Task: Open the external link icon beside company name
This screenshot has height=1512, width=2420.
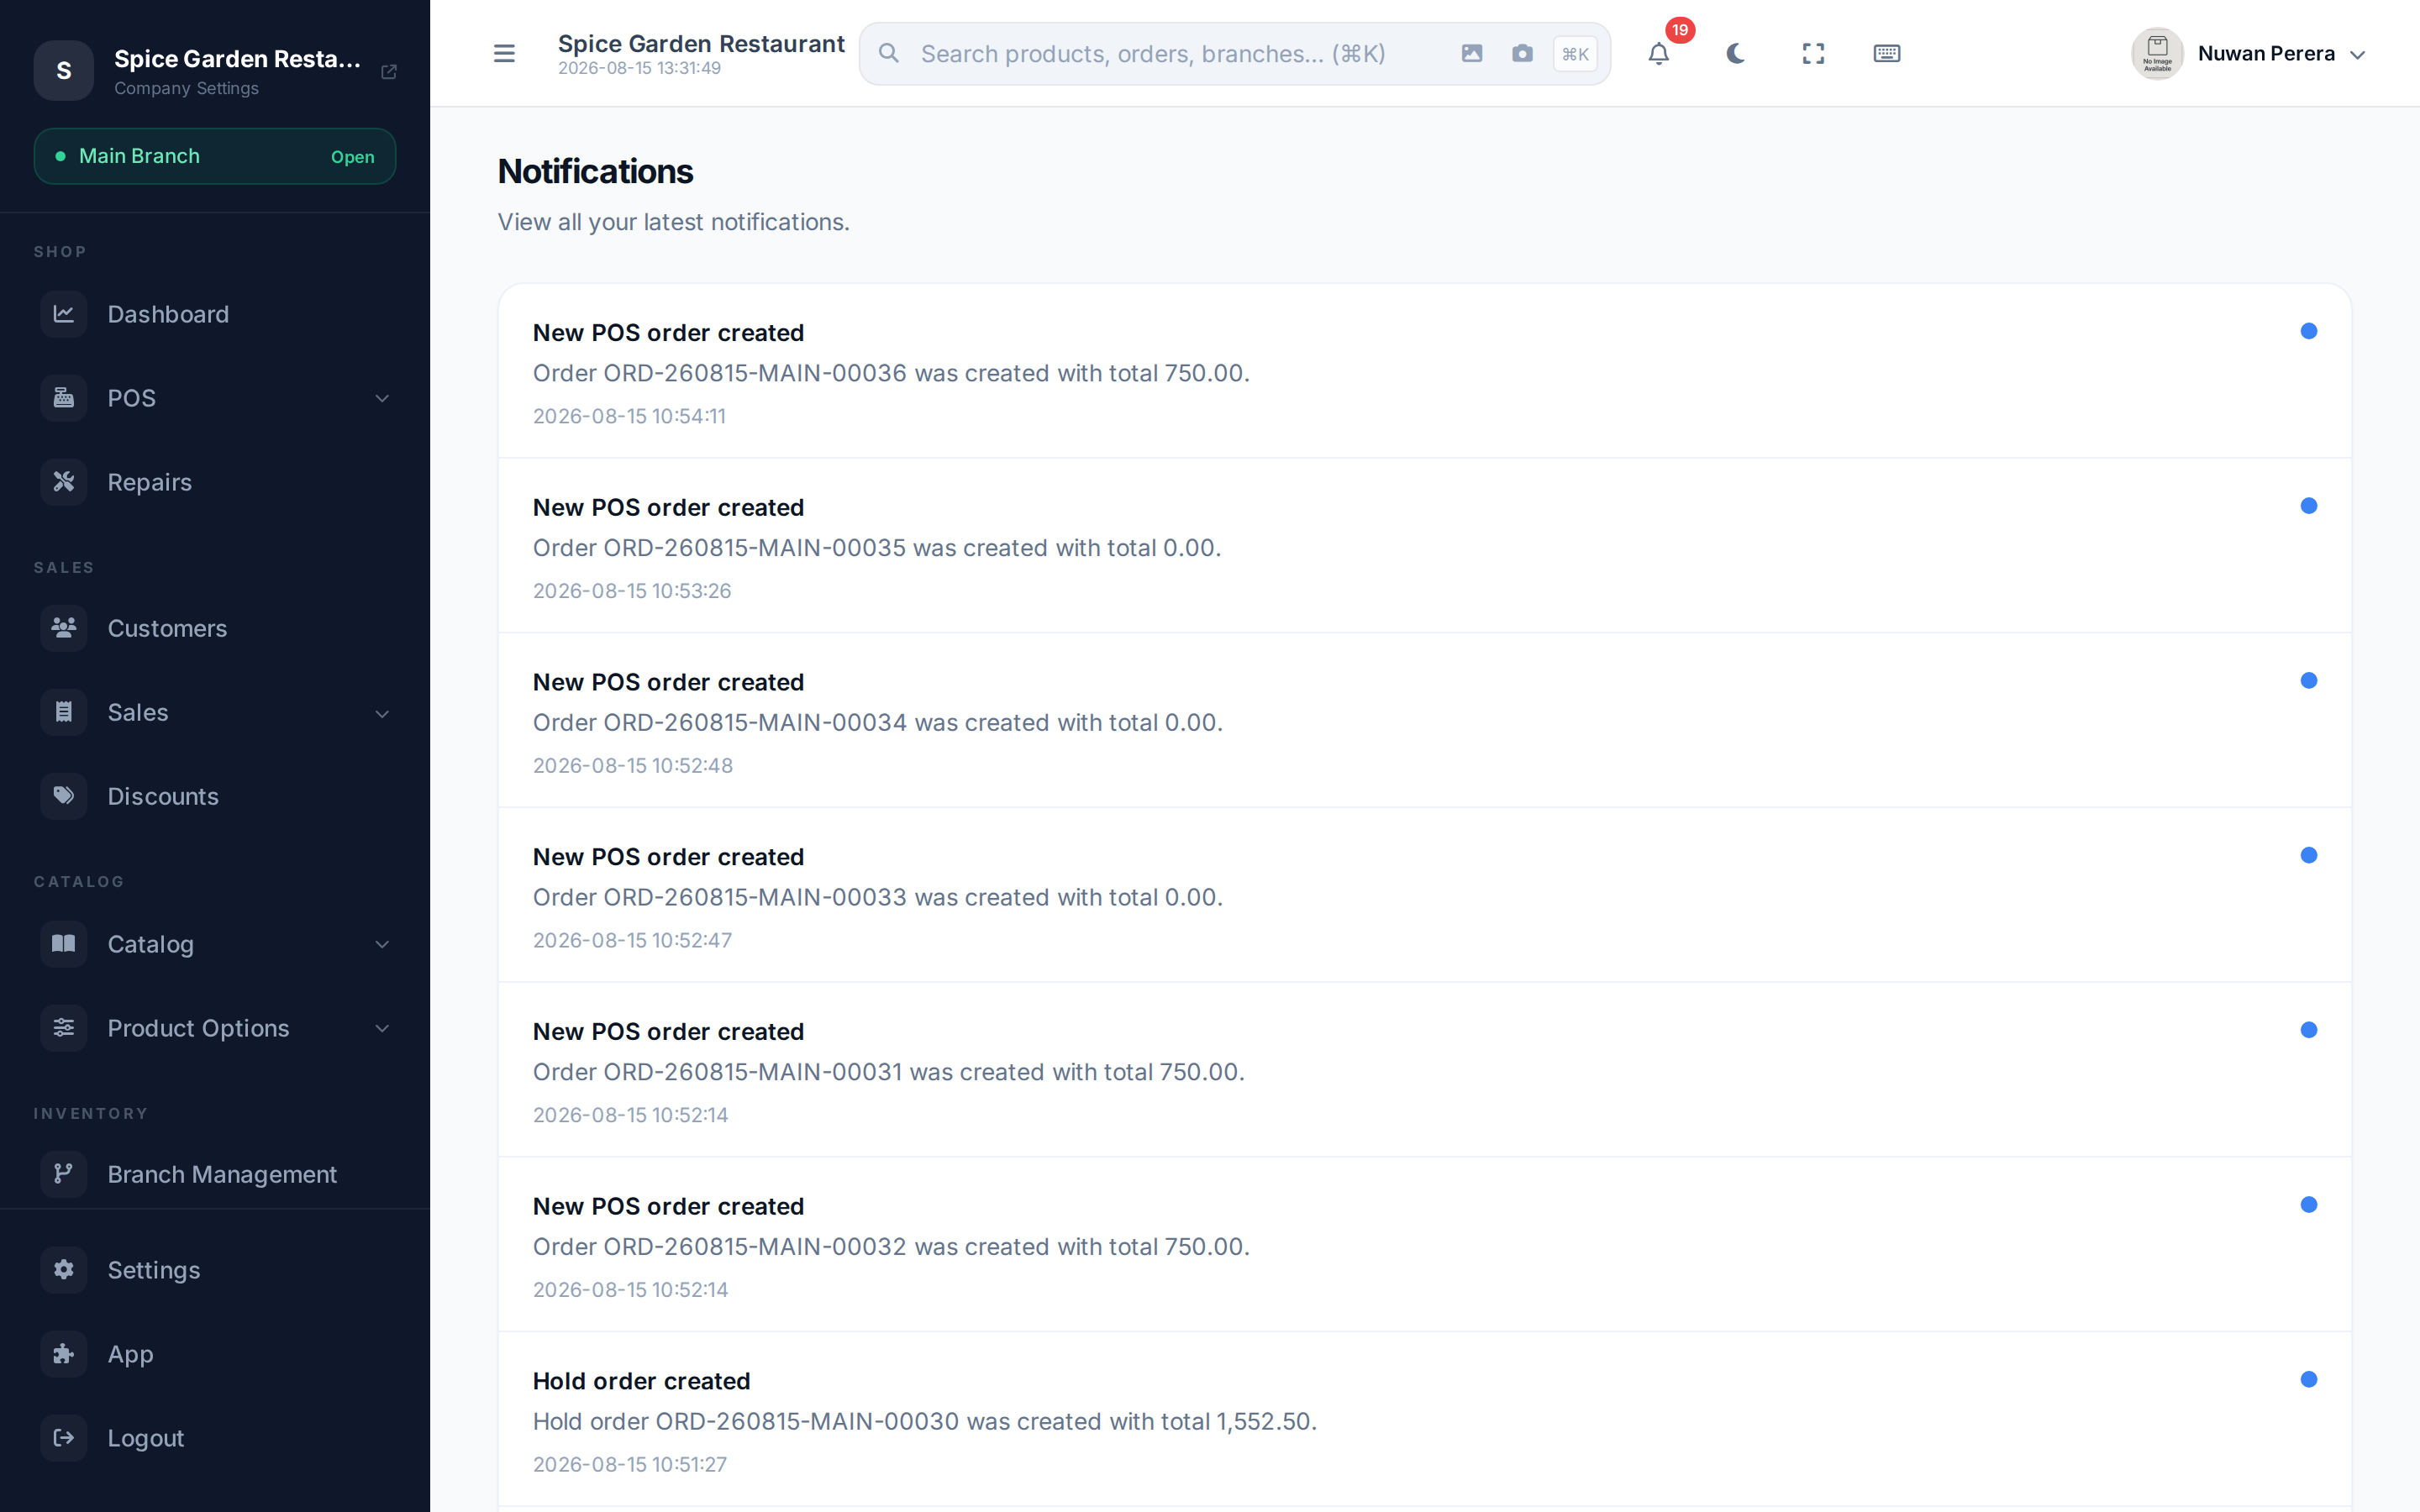Action: coord(389,72)
